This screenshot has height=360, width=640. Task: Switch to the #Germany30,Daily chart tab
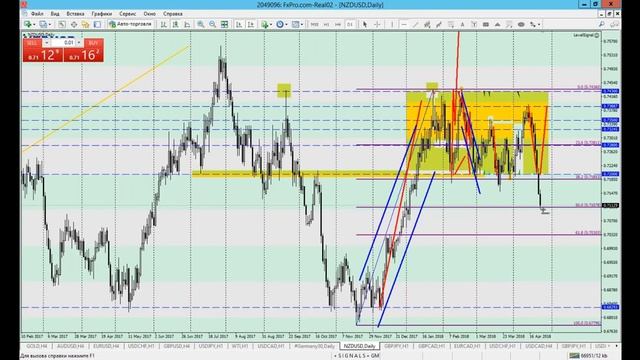pos(314,346)
